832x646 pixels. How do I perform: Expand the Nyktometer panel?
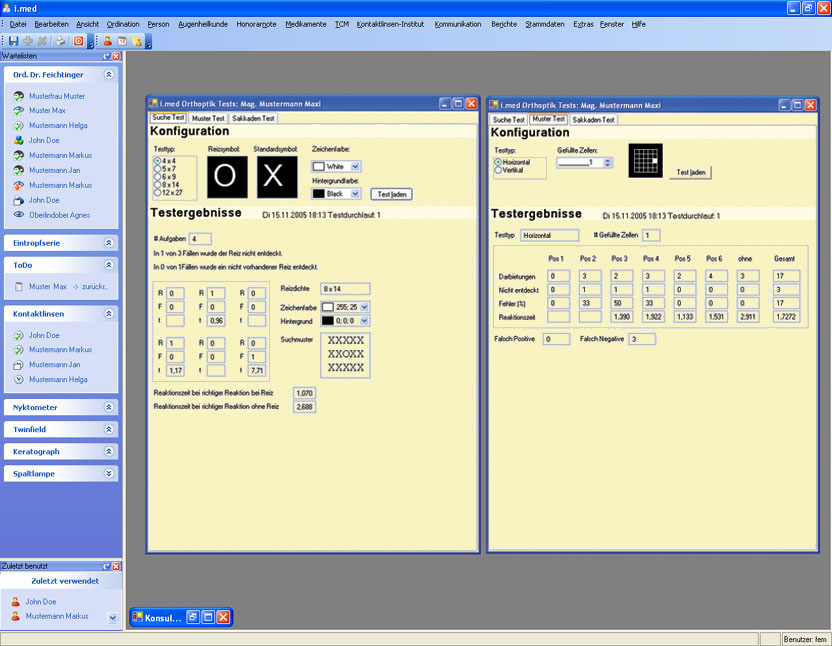[x=108, y=408]
